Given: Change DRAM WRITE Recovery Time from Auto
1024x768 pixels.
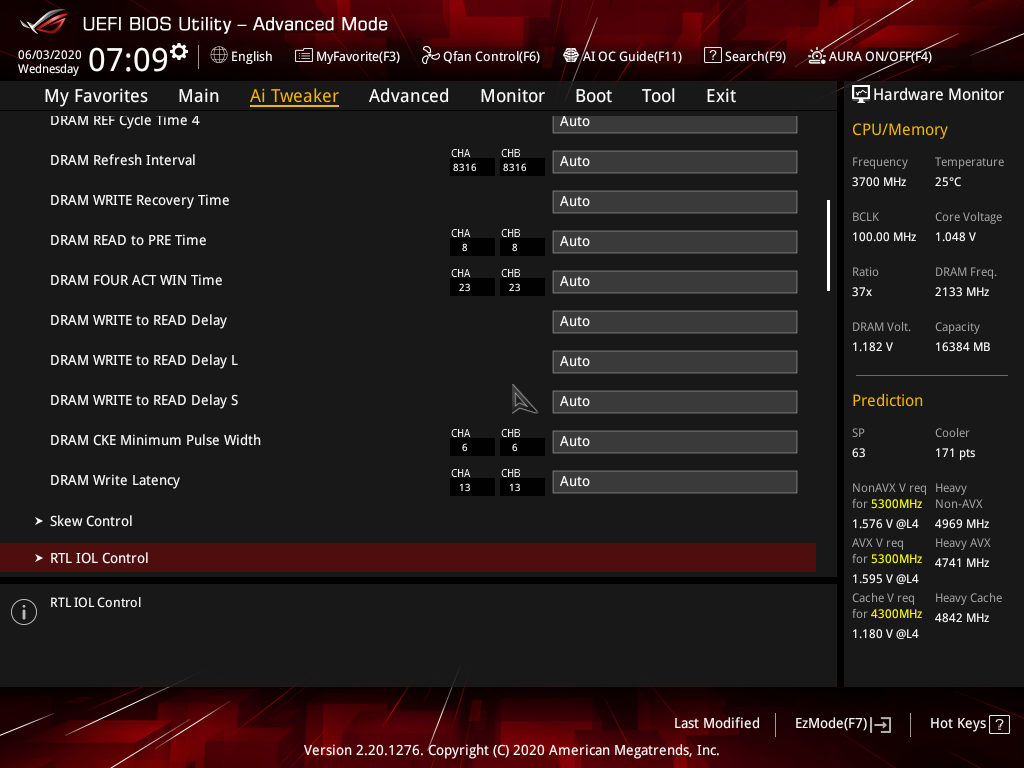Looking at the screenshot, I should 674,201.
